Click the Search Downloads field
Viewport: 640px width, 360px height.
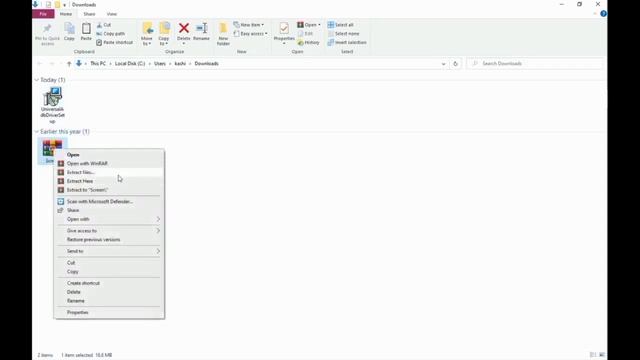pyautogui.click(x=535, y=64)
